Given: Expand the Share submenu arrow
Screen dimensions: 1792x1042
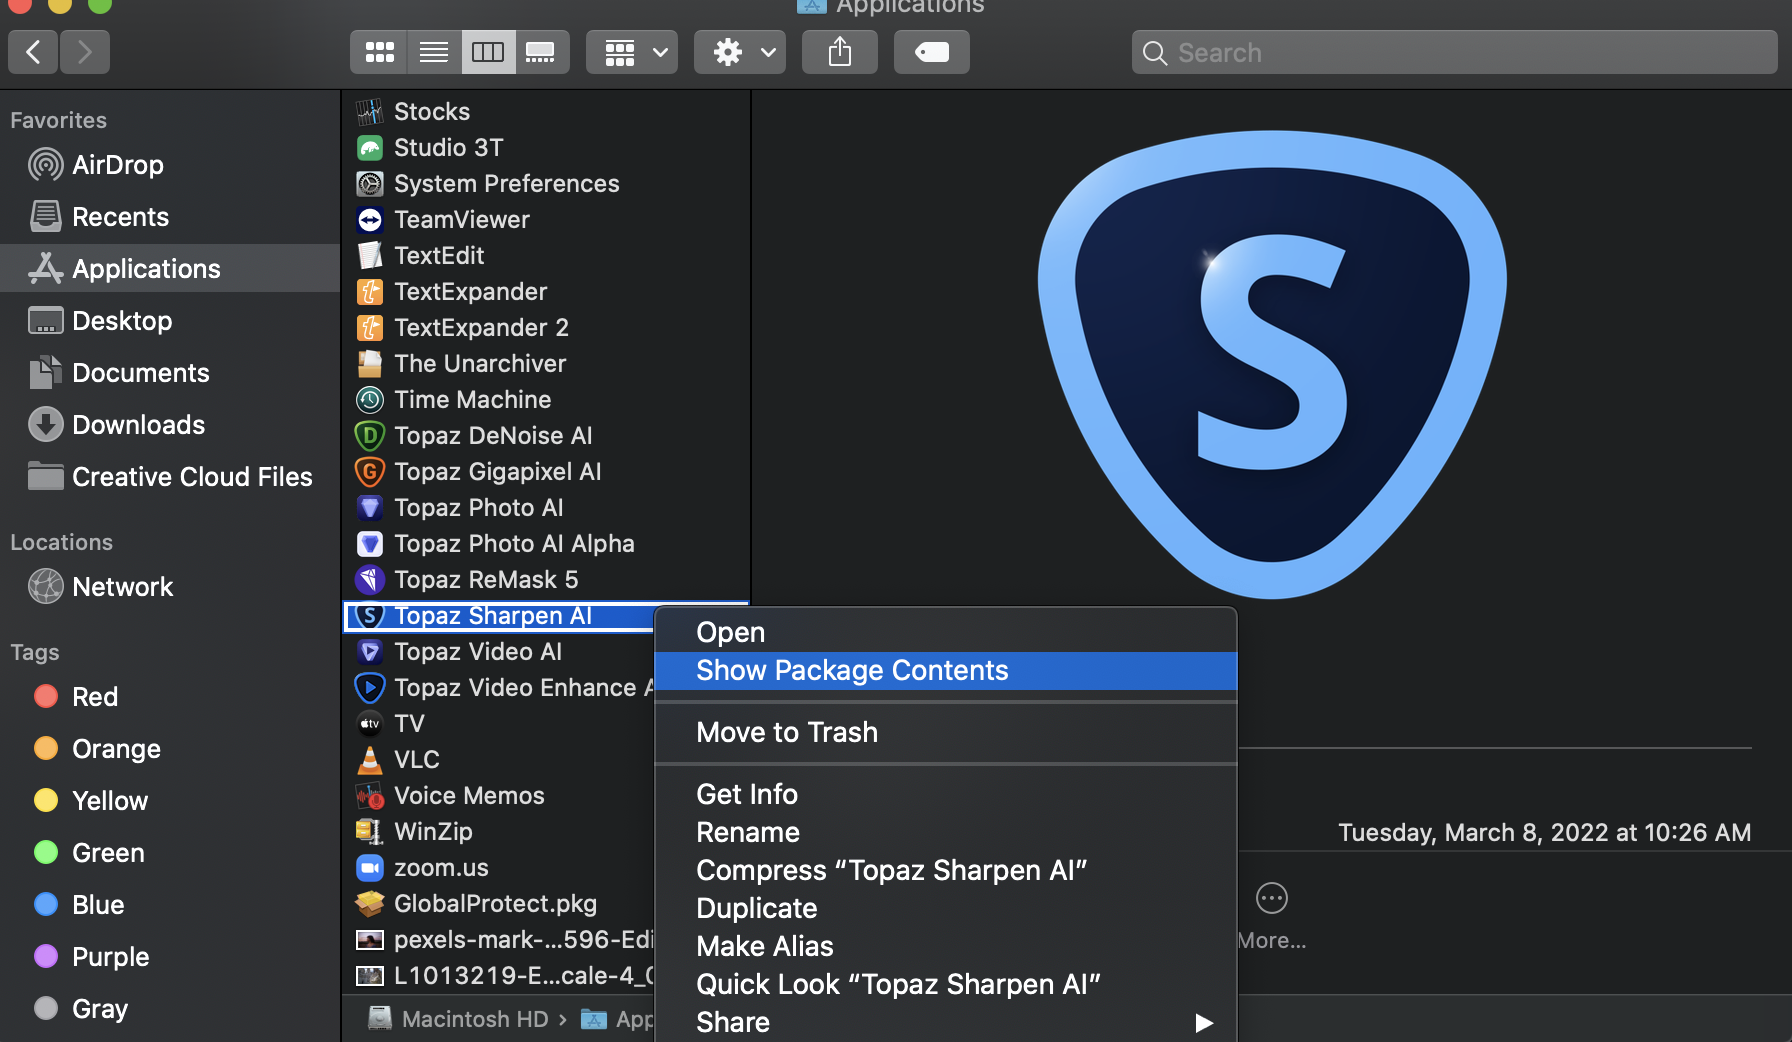Looking at the screenshot, I should pyautogui.click(x=1204, y=1023).
